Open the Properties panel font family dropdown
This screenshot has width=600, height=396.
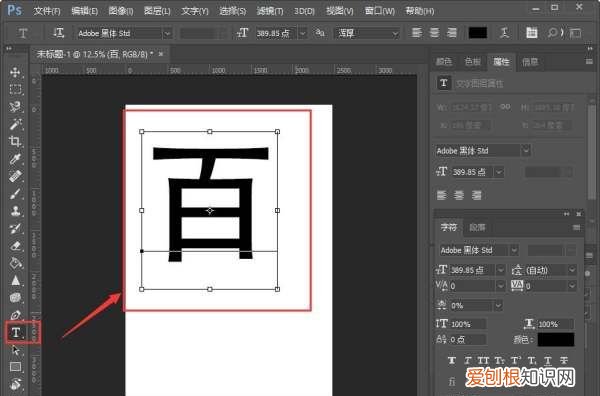pyautogui.click(x=526, y=150)
